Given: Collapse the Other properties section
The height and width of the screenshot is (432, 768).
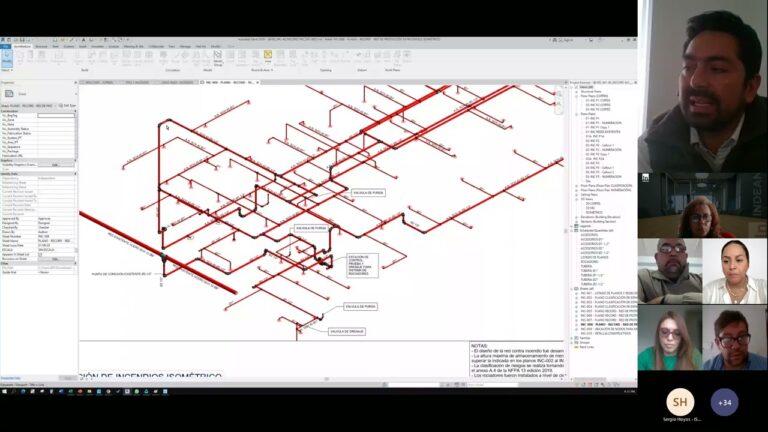Looking at the screenshot, I should [75, 264].
